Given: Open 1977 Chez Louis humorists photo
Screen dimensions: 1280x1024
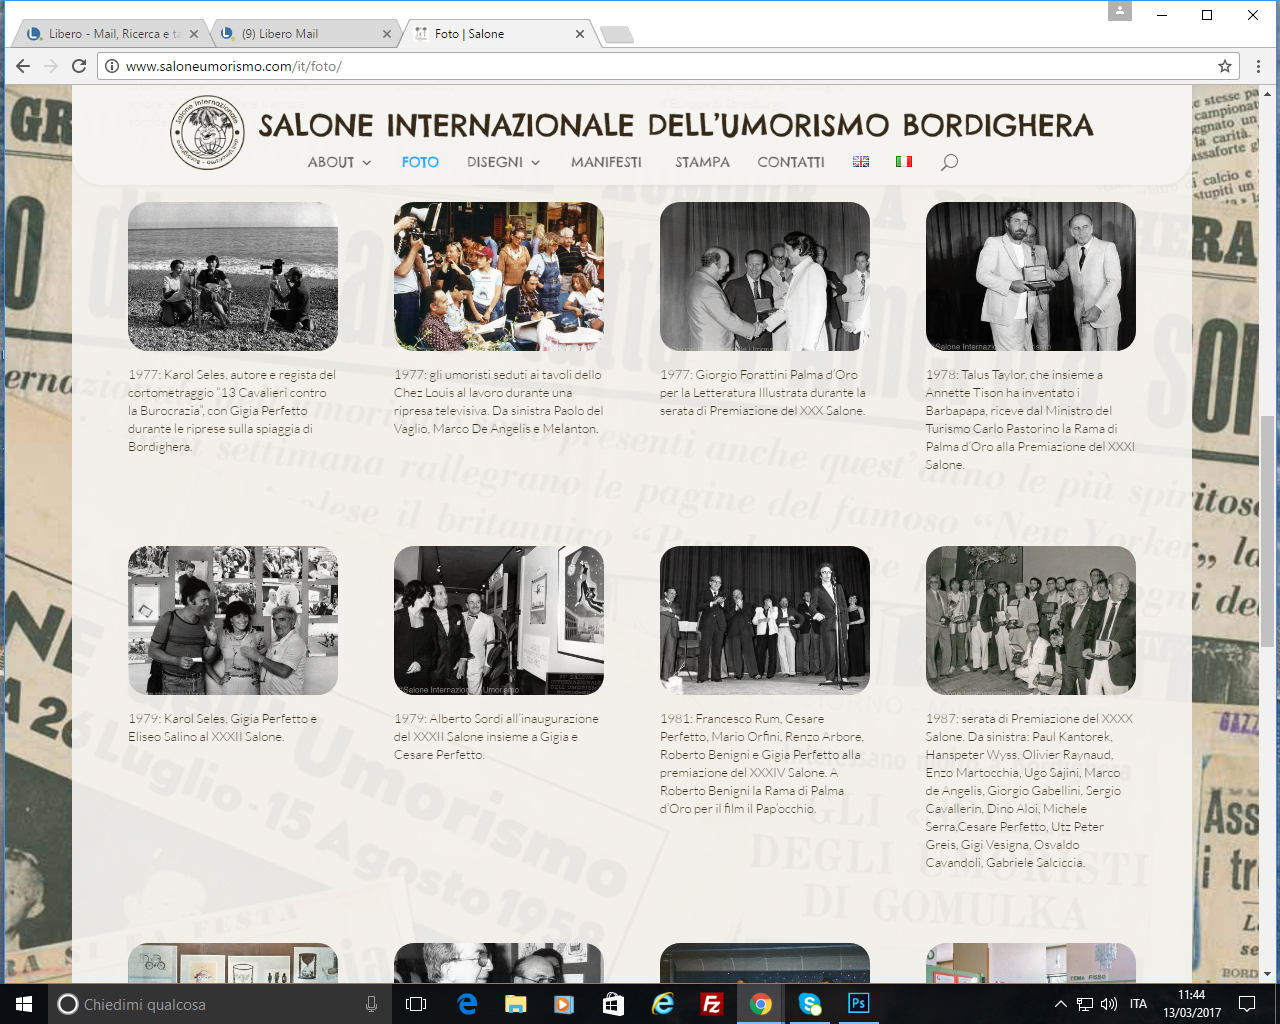Looking at the screenshot, I should pyautogui.click(x=499, y=276).
